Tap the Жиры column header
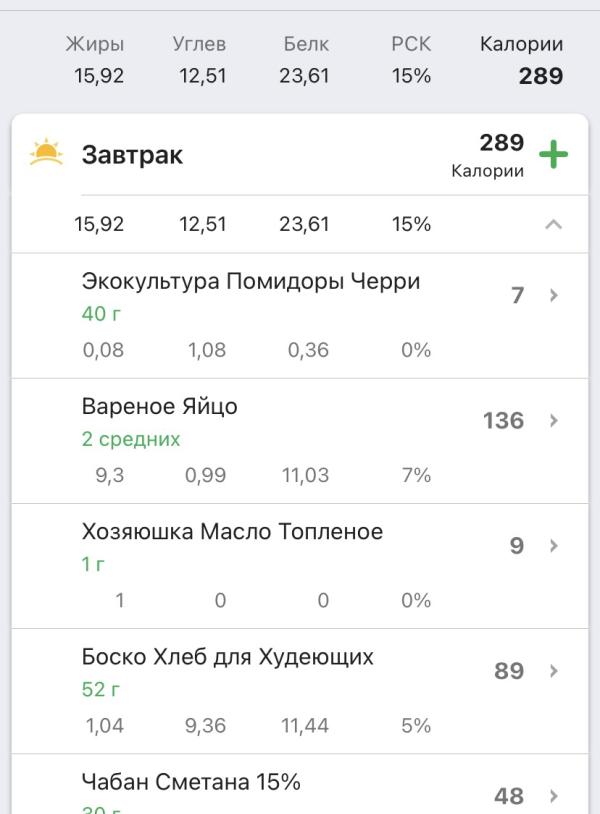Image resolution: width=600 pixels, height=814 pixels. coord(95,45)
